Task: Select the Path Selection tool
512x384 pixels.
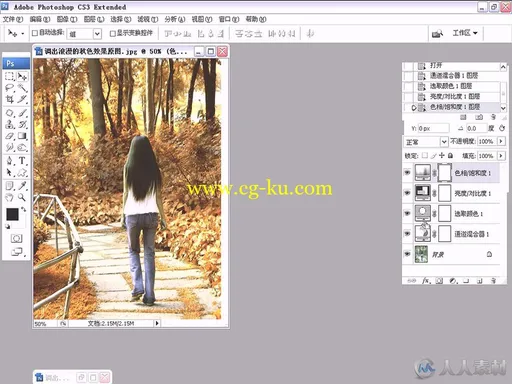Action: coord(10,173)
